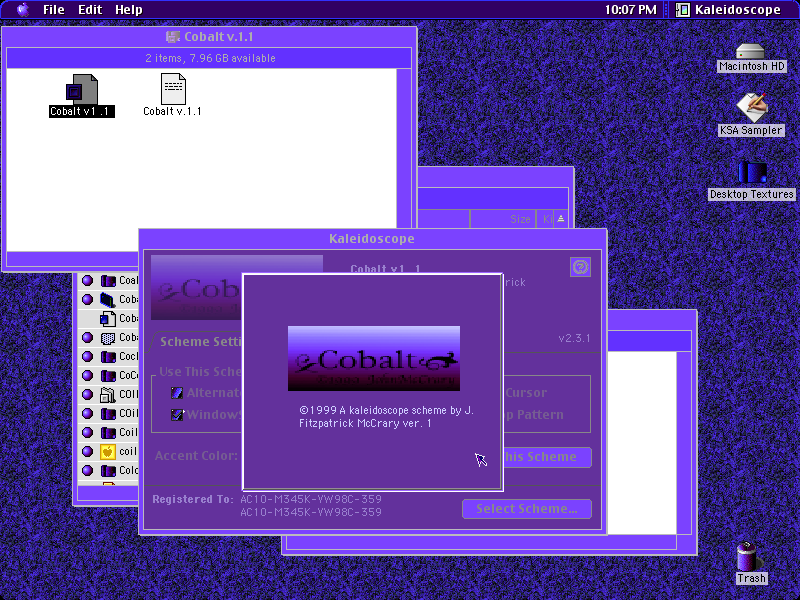Select the Coba row document page icon
Screen dimensions: 800x600
[x=108, y=318]
